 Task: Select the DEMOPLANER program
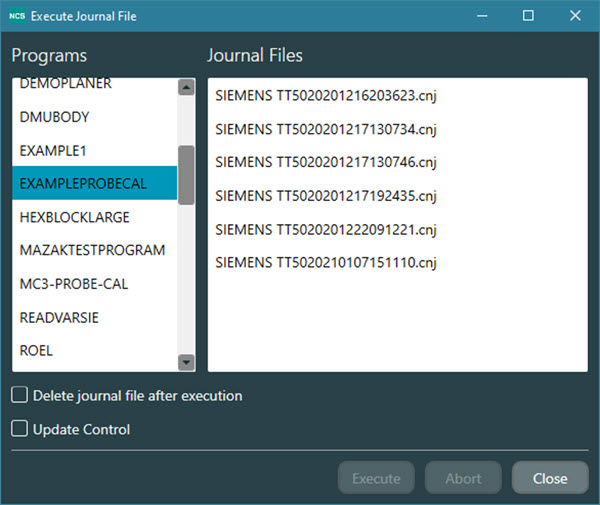coord(66,84)
